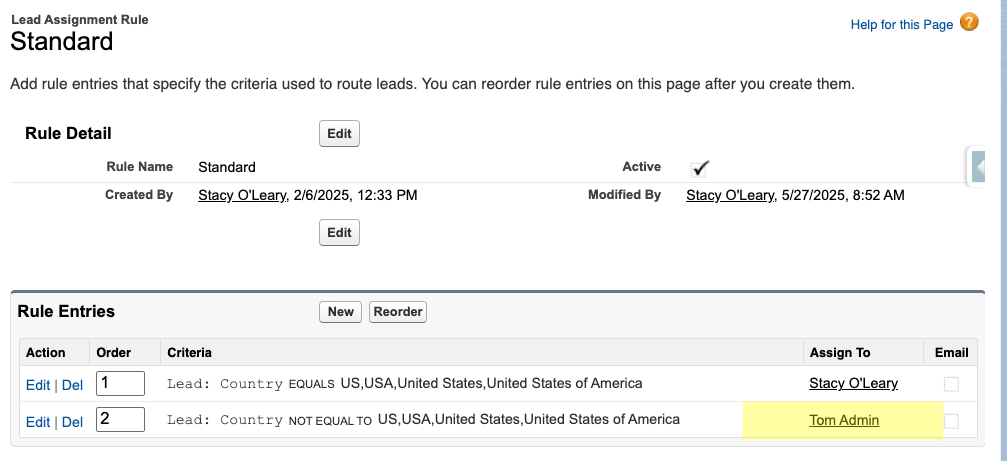Open Stacy O'Leary link in Created By
Viewport: 1007px width, 461px height.
click(244, 195)
